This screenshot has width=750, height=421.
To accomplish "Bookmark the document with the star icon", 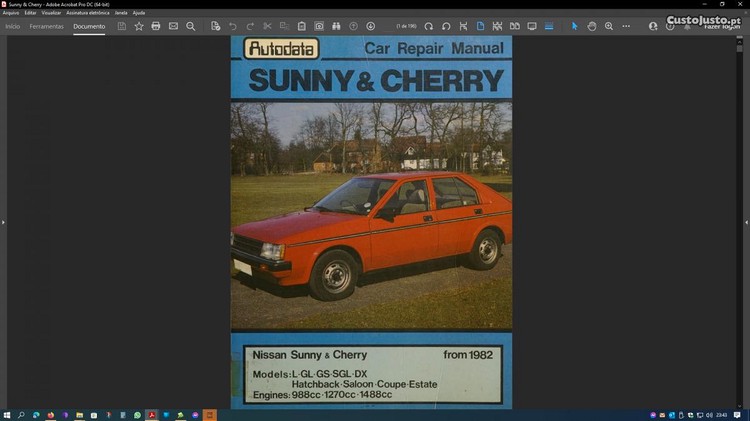I will click(139, 26).
